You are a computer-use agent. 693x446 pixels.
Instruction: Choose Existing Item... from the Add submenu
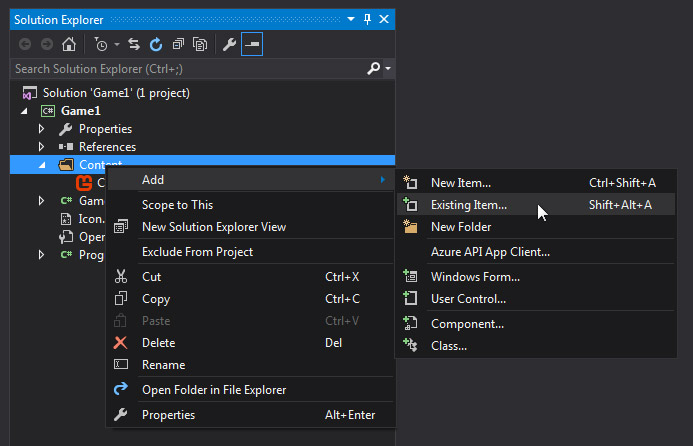[468, 205]
